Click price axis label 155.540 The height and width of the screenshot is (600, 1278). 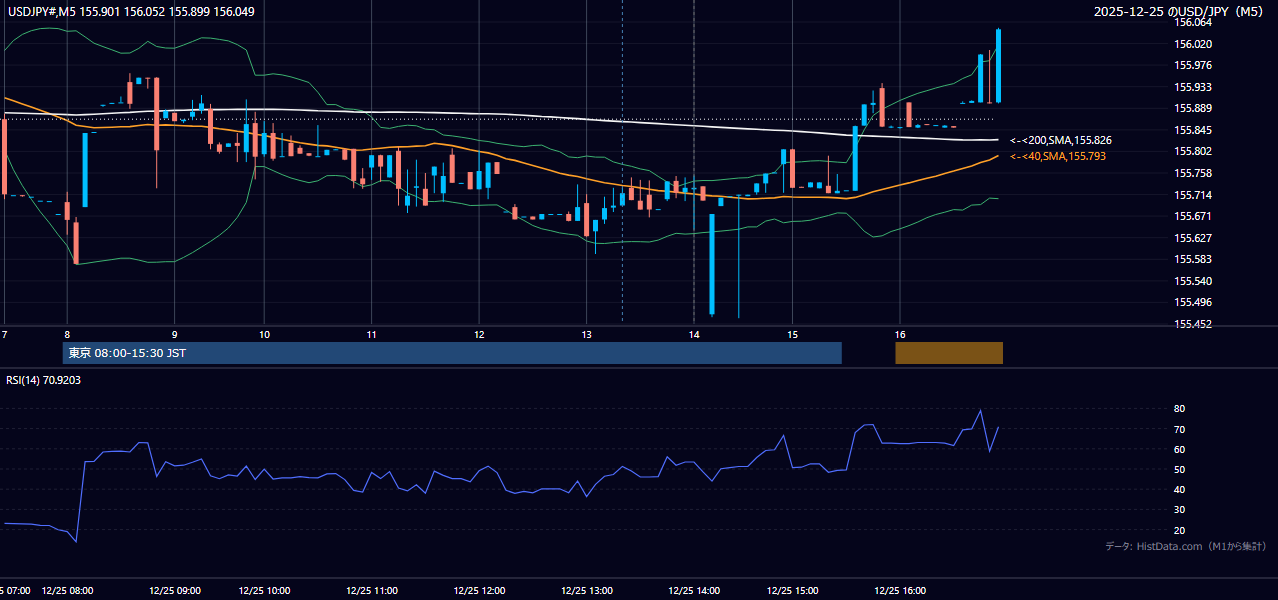pyautogui.click(x=1193, y=281)
